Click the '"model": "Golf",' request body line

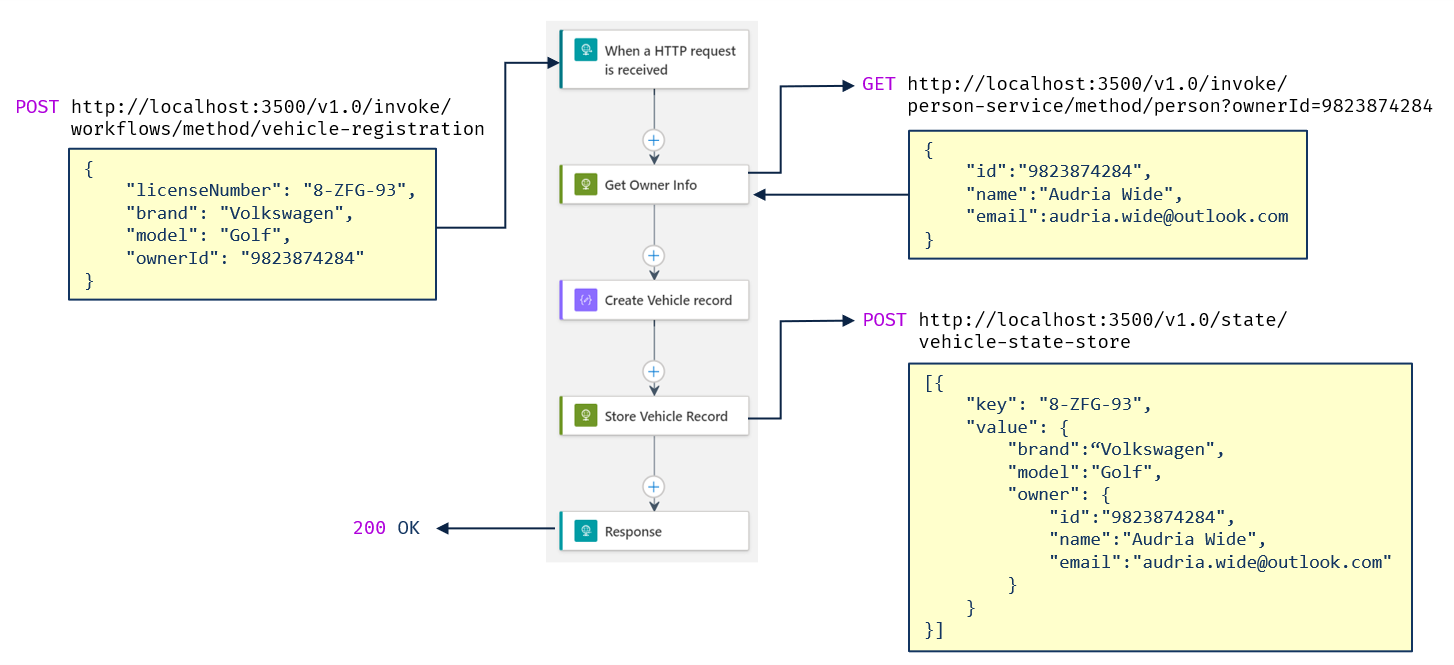coord(208,237)
